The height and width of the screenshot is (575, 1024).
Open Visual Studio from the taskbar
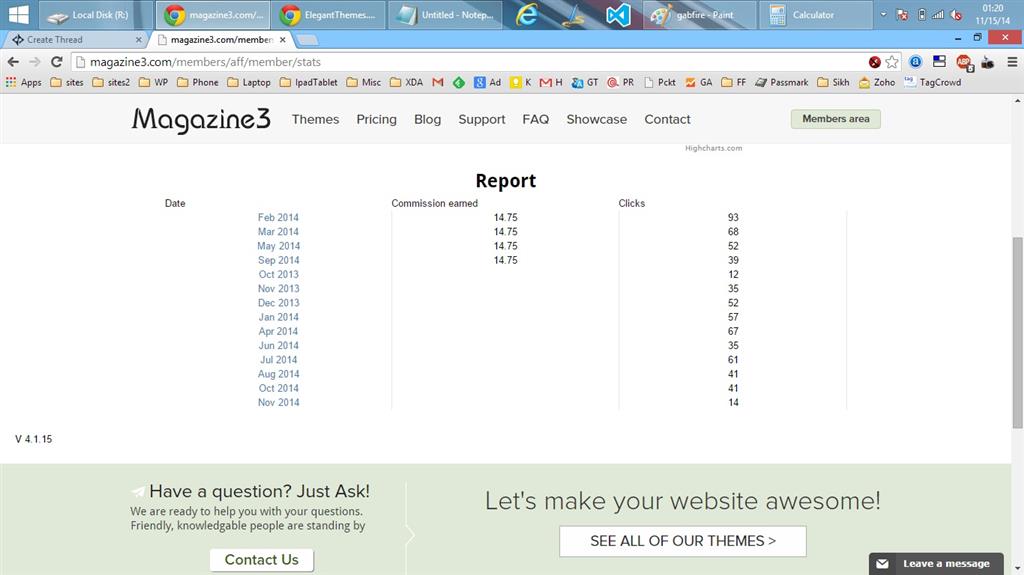[x=618, y=14]
